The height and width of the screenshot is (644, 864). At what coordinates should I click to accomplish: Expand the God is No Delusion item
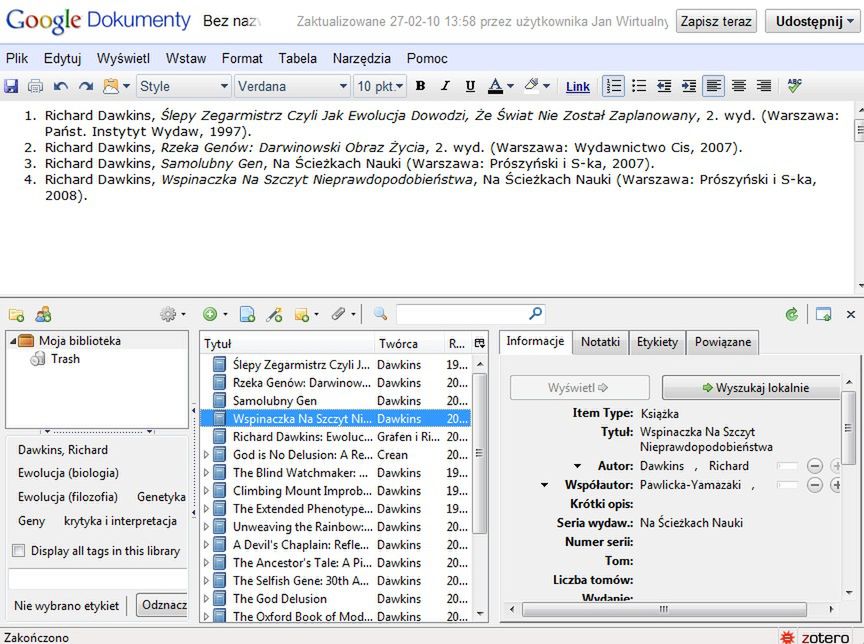coord(206,455)
